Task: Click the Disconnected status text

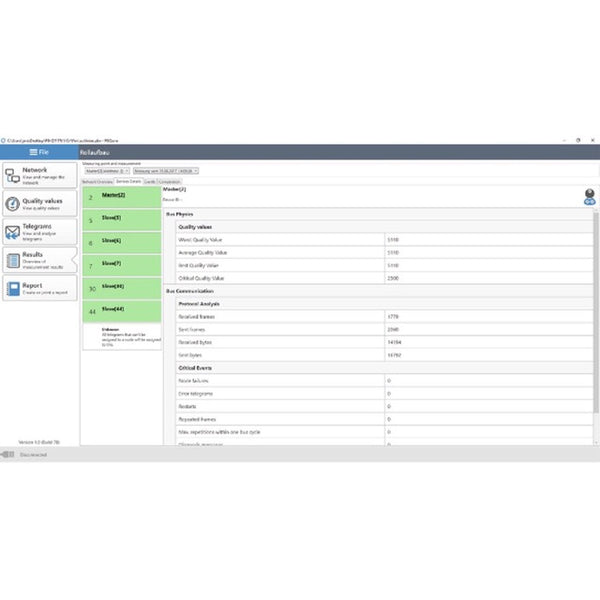Action: 34,455
